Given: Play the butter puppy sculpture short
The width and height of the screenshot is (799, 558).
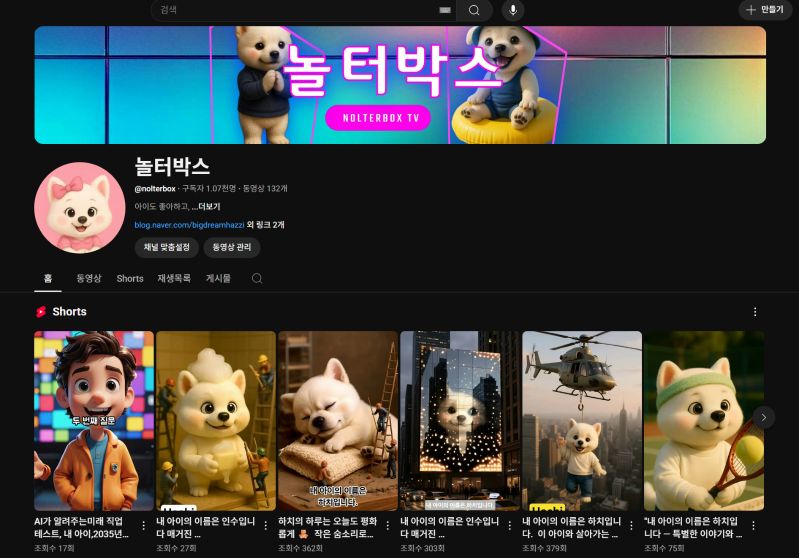Looking at the screenshot, I should 216,421.
